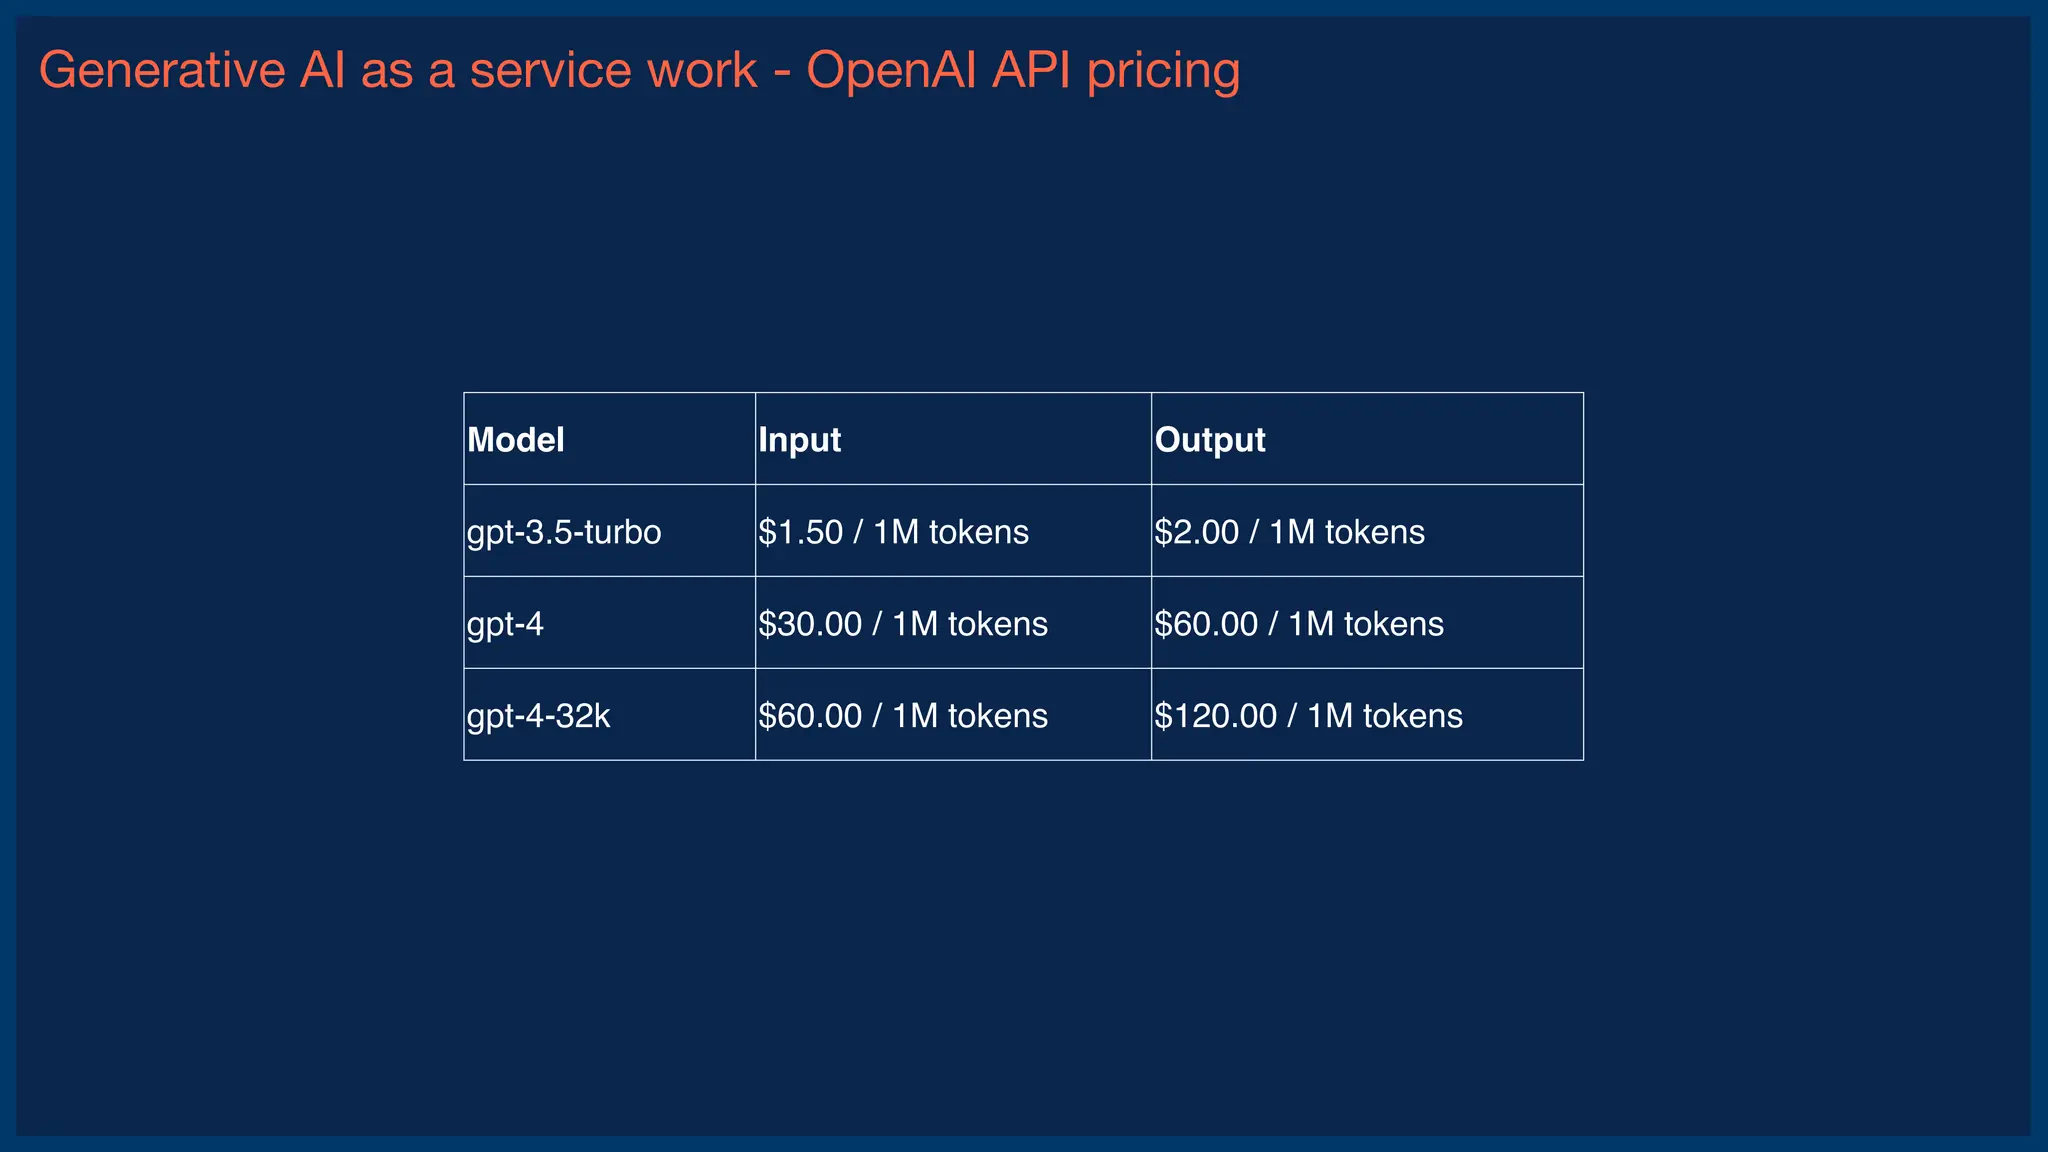This screenshot has height=1152, width=2048.
Task: Click gpt-4 output price $60.00 cell
Action: pos(1367,623)
